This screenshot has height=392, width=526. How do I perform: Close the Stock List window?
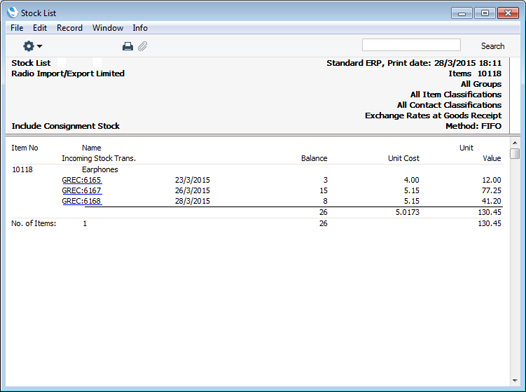pos(508,13)
